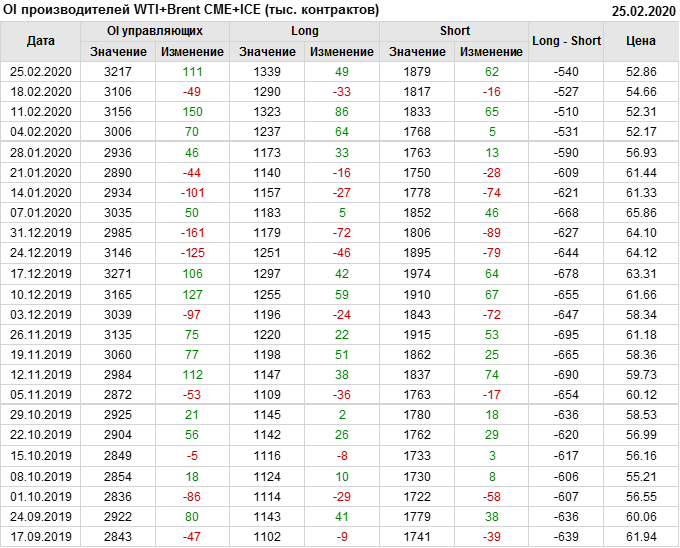
Task: Click the 'Дата' column header
Action: 41,41
